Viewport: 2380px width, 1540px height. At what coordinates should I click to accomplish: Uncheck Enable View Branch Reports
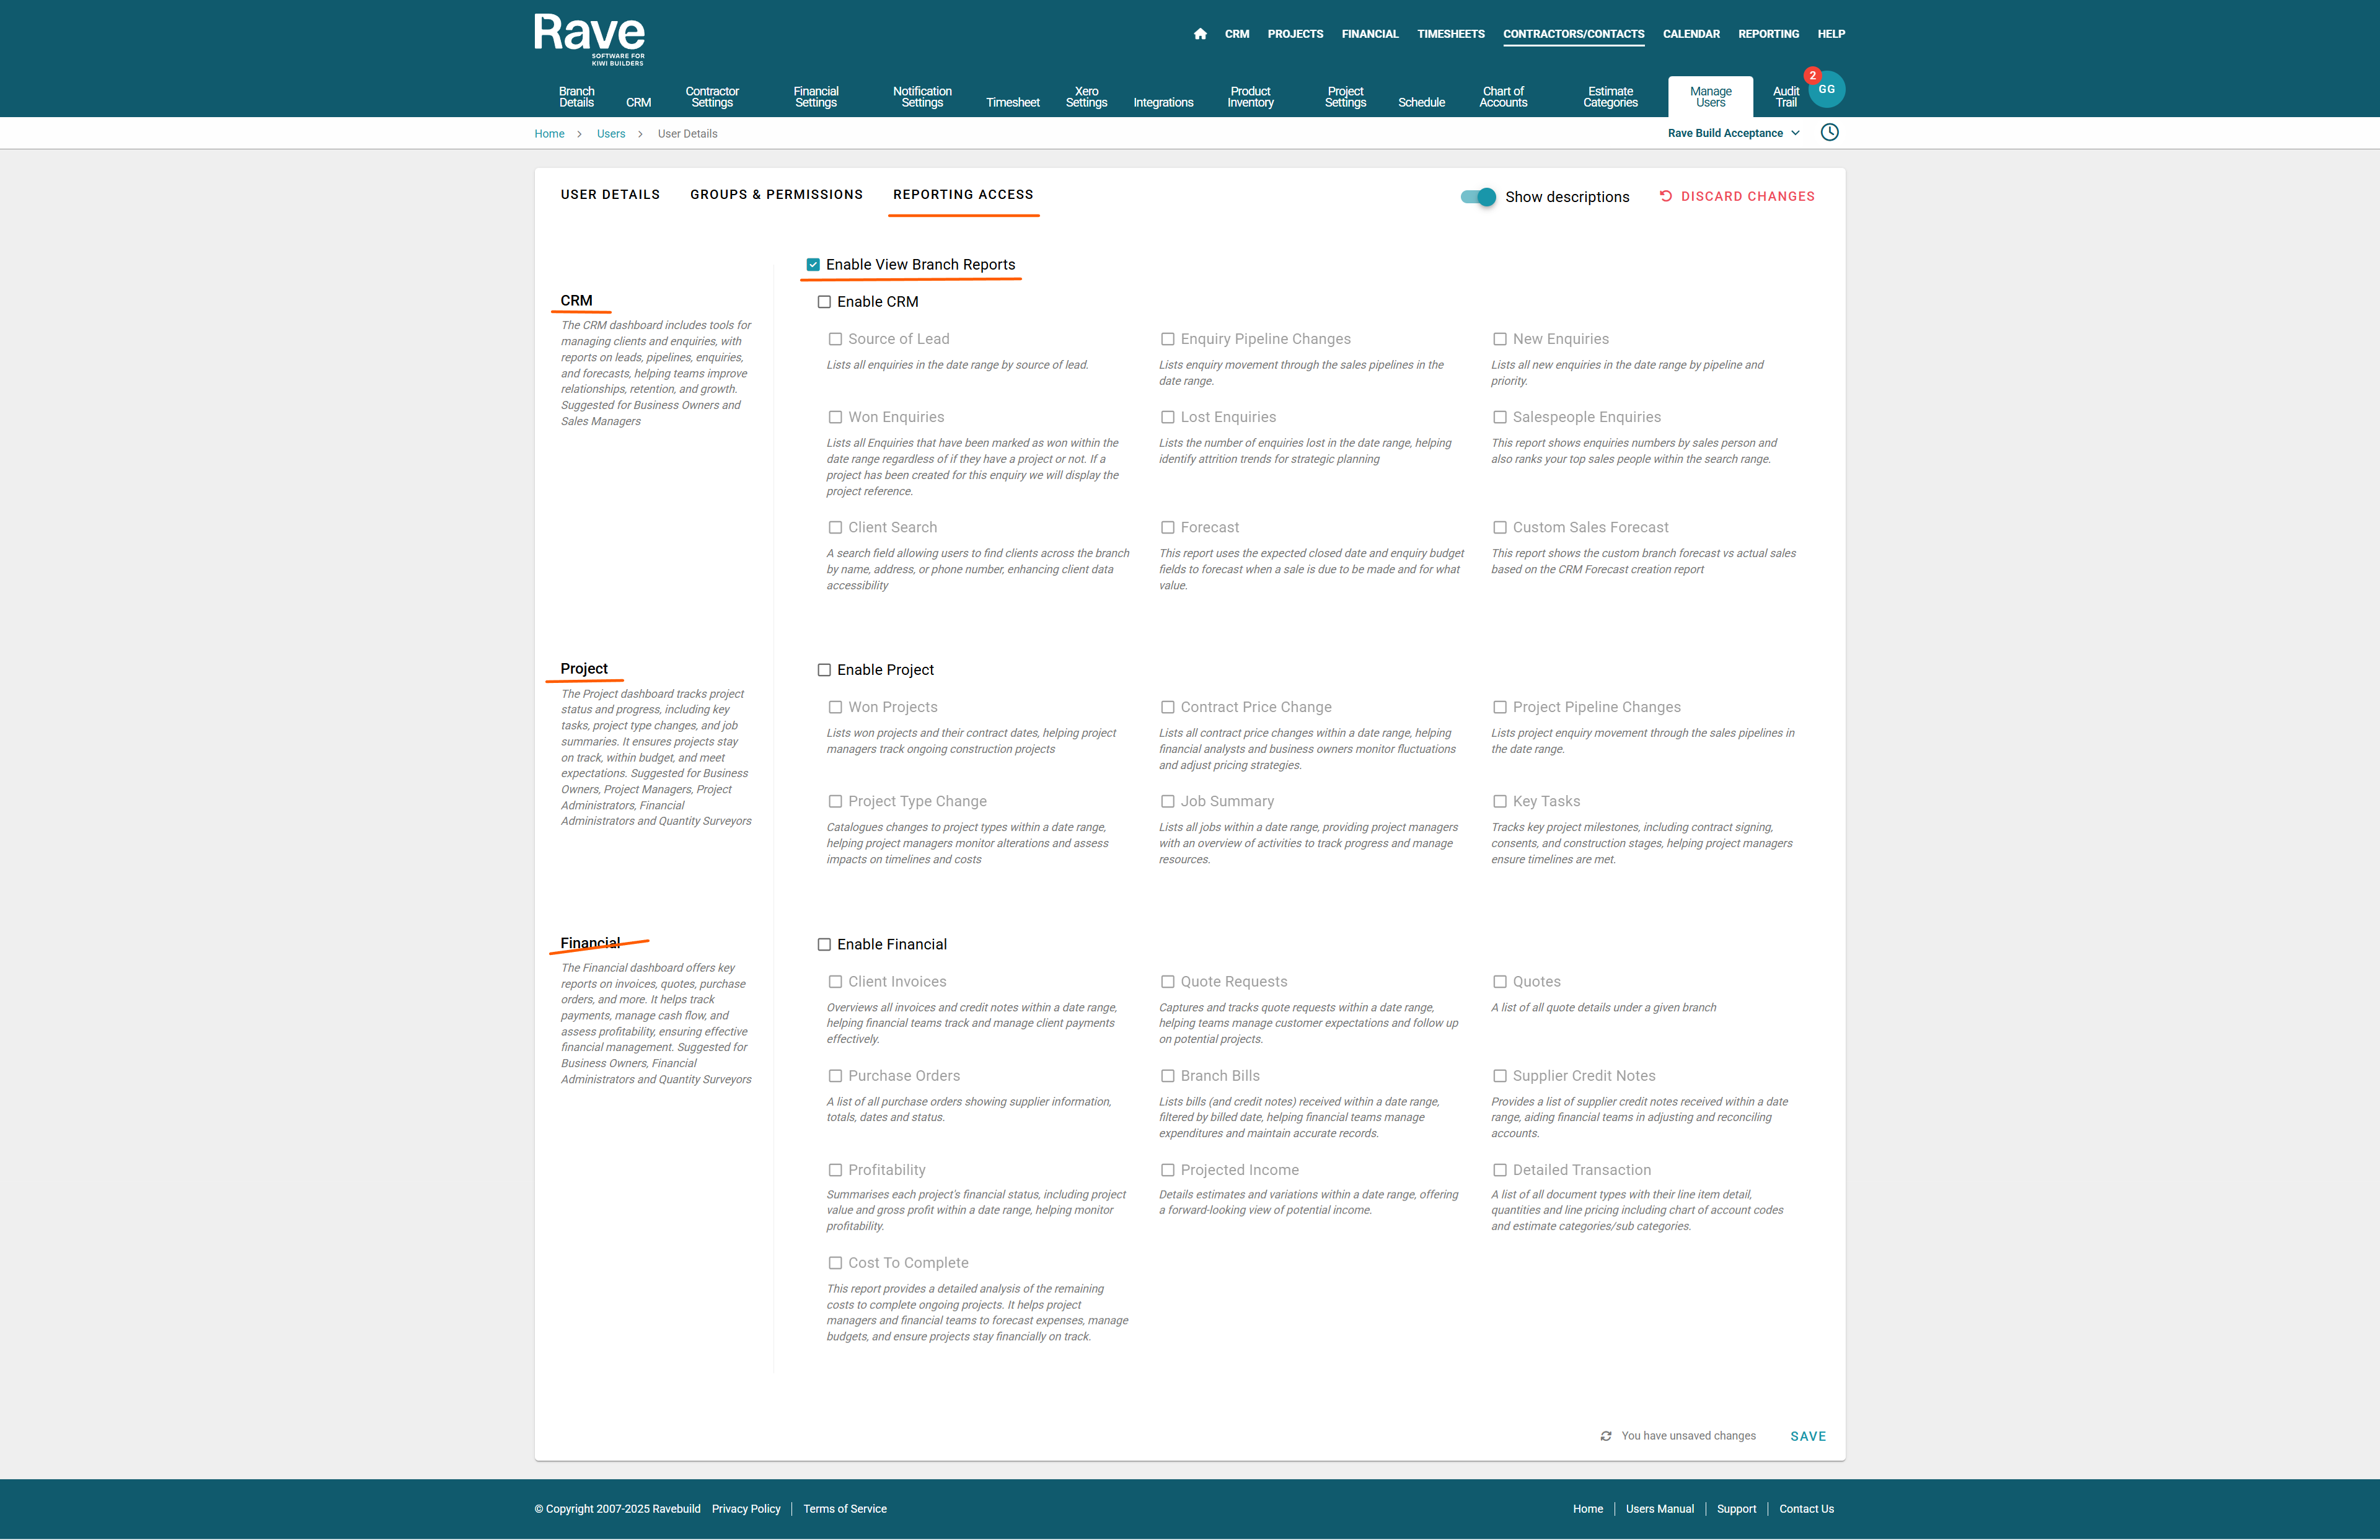[x=813, y=265]
